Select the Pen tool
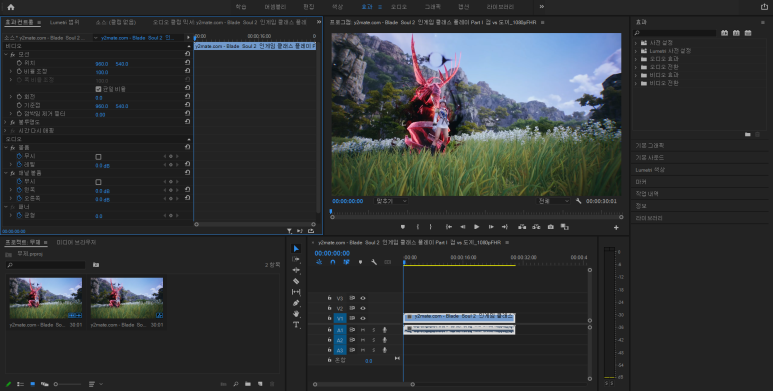 [x=296, y=303]
